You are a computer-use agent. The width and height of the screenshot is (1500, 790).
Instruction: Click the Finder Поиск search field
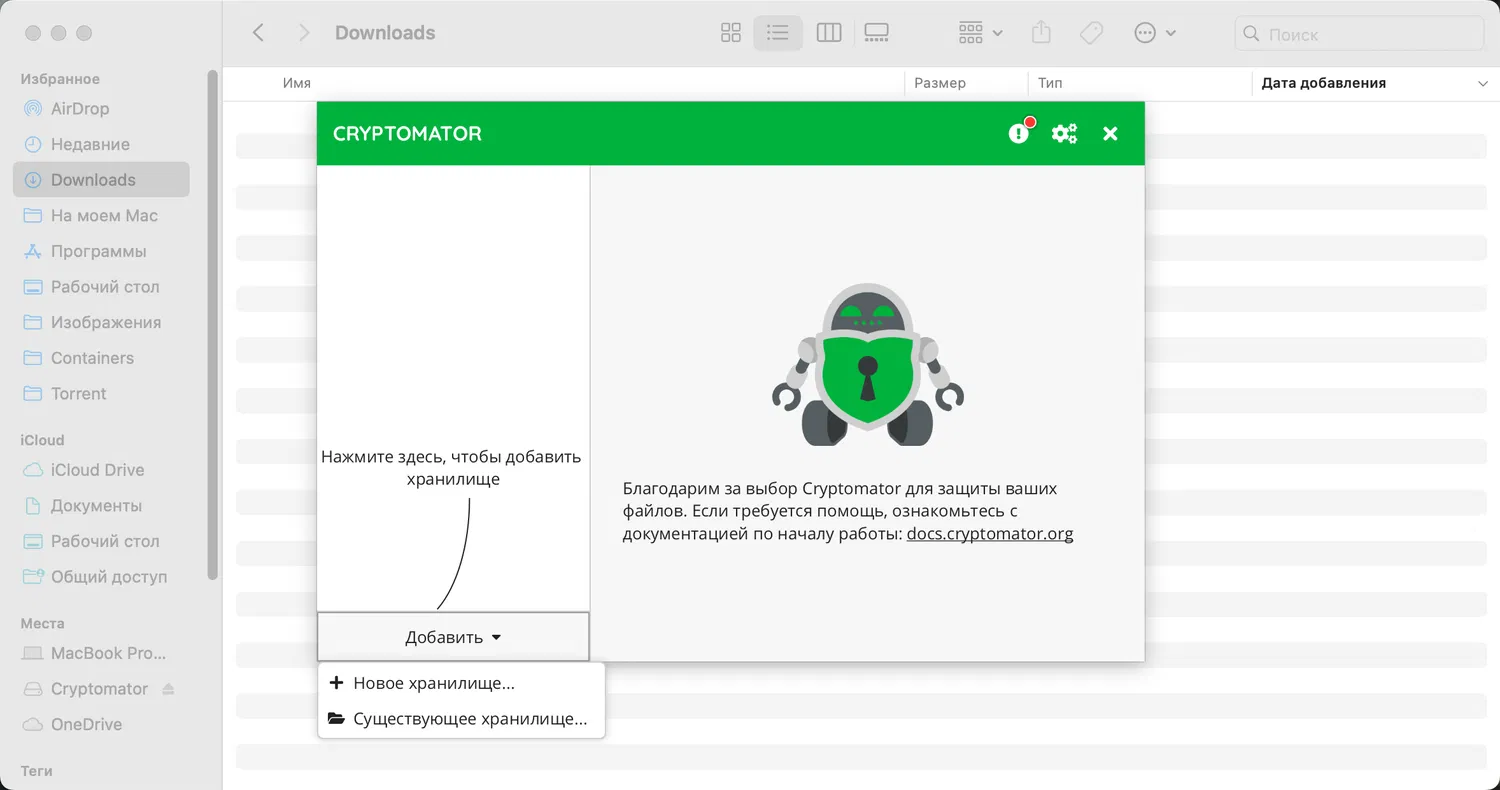coord(1359,34)
